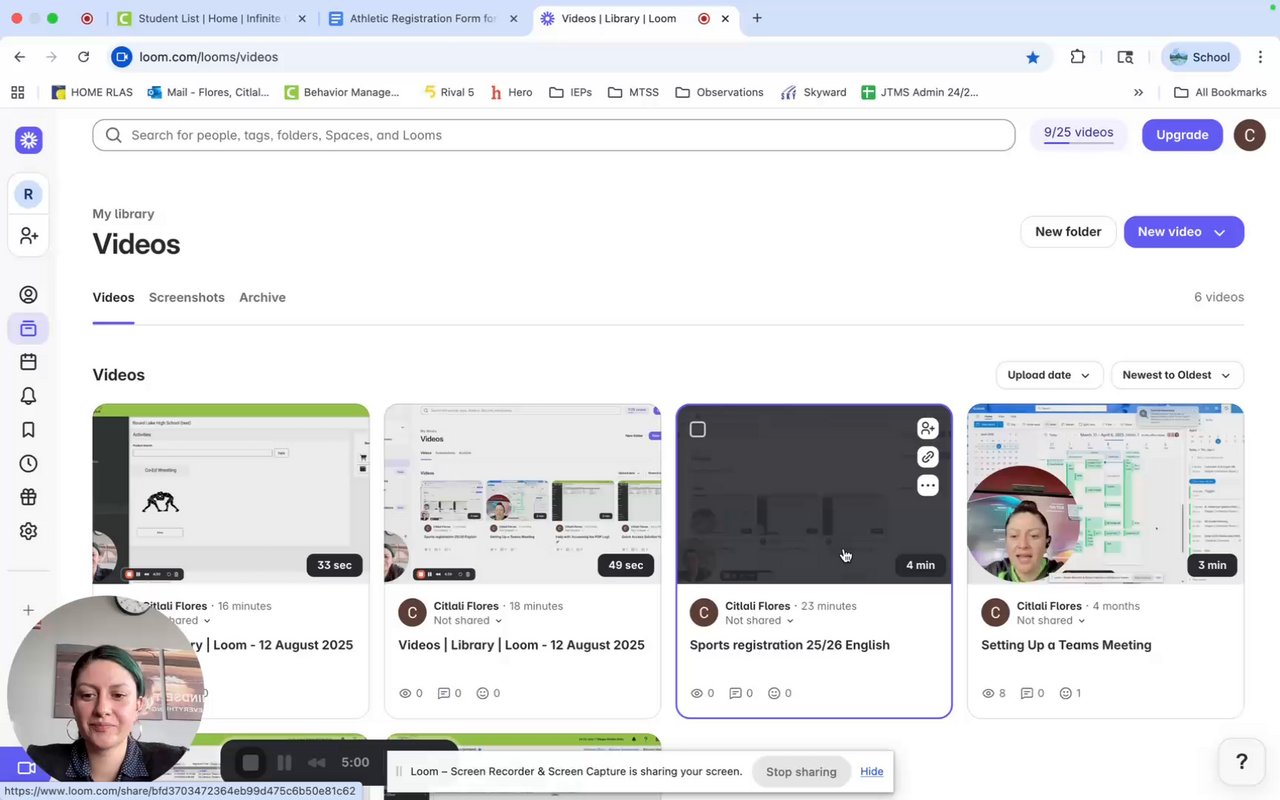Open the 49 sec video thumbnail

[522, 494]
